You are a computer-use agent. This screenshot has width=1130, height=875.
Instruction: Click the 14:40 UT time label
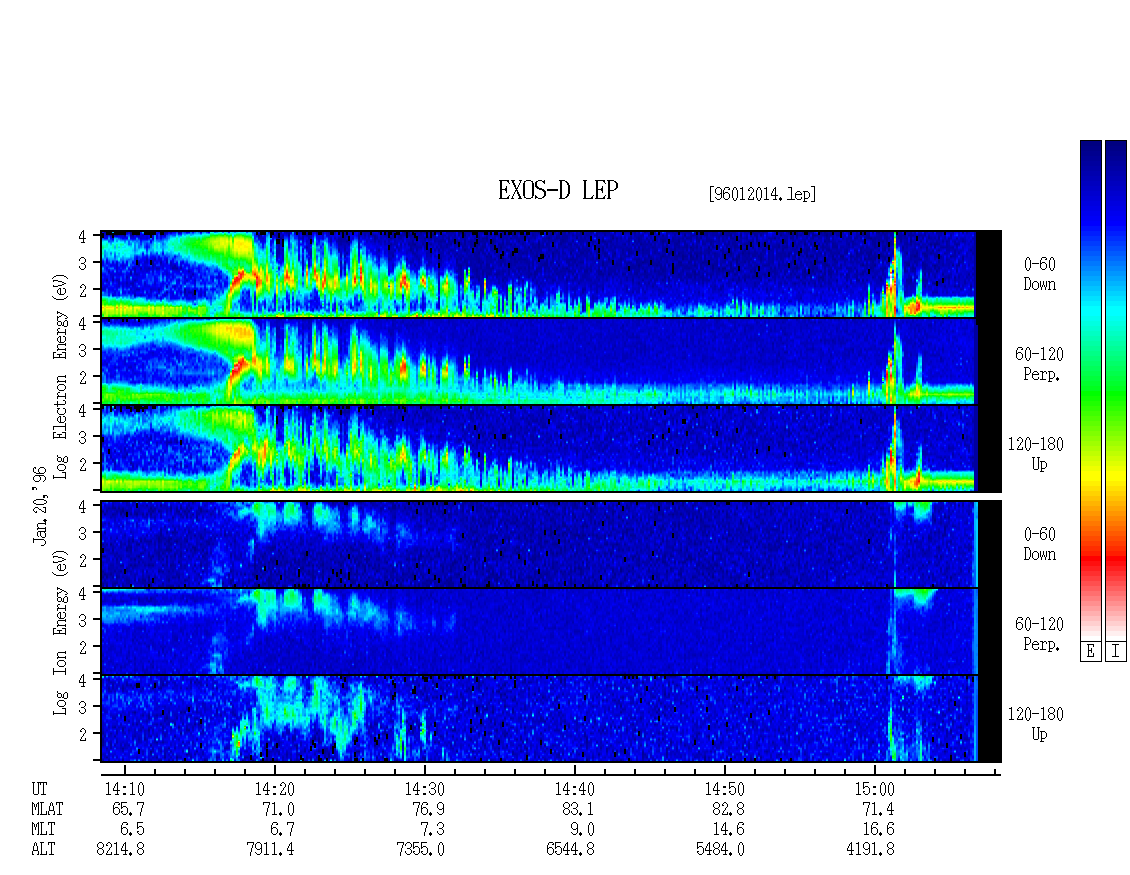(x=574, y=789)
